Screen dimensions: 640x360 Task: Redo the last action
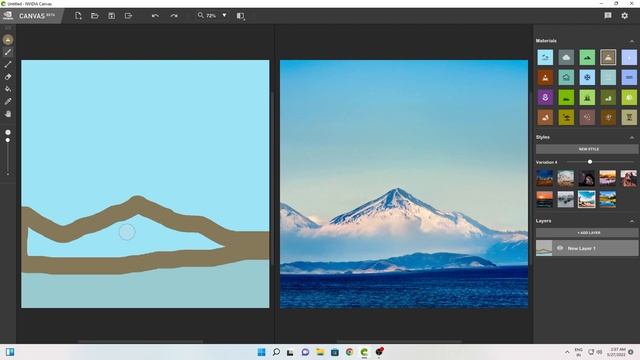click(x=174, y=16)
